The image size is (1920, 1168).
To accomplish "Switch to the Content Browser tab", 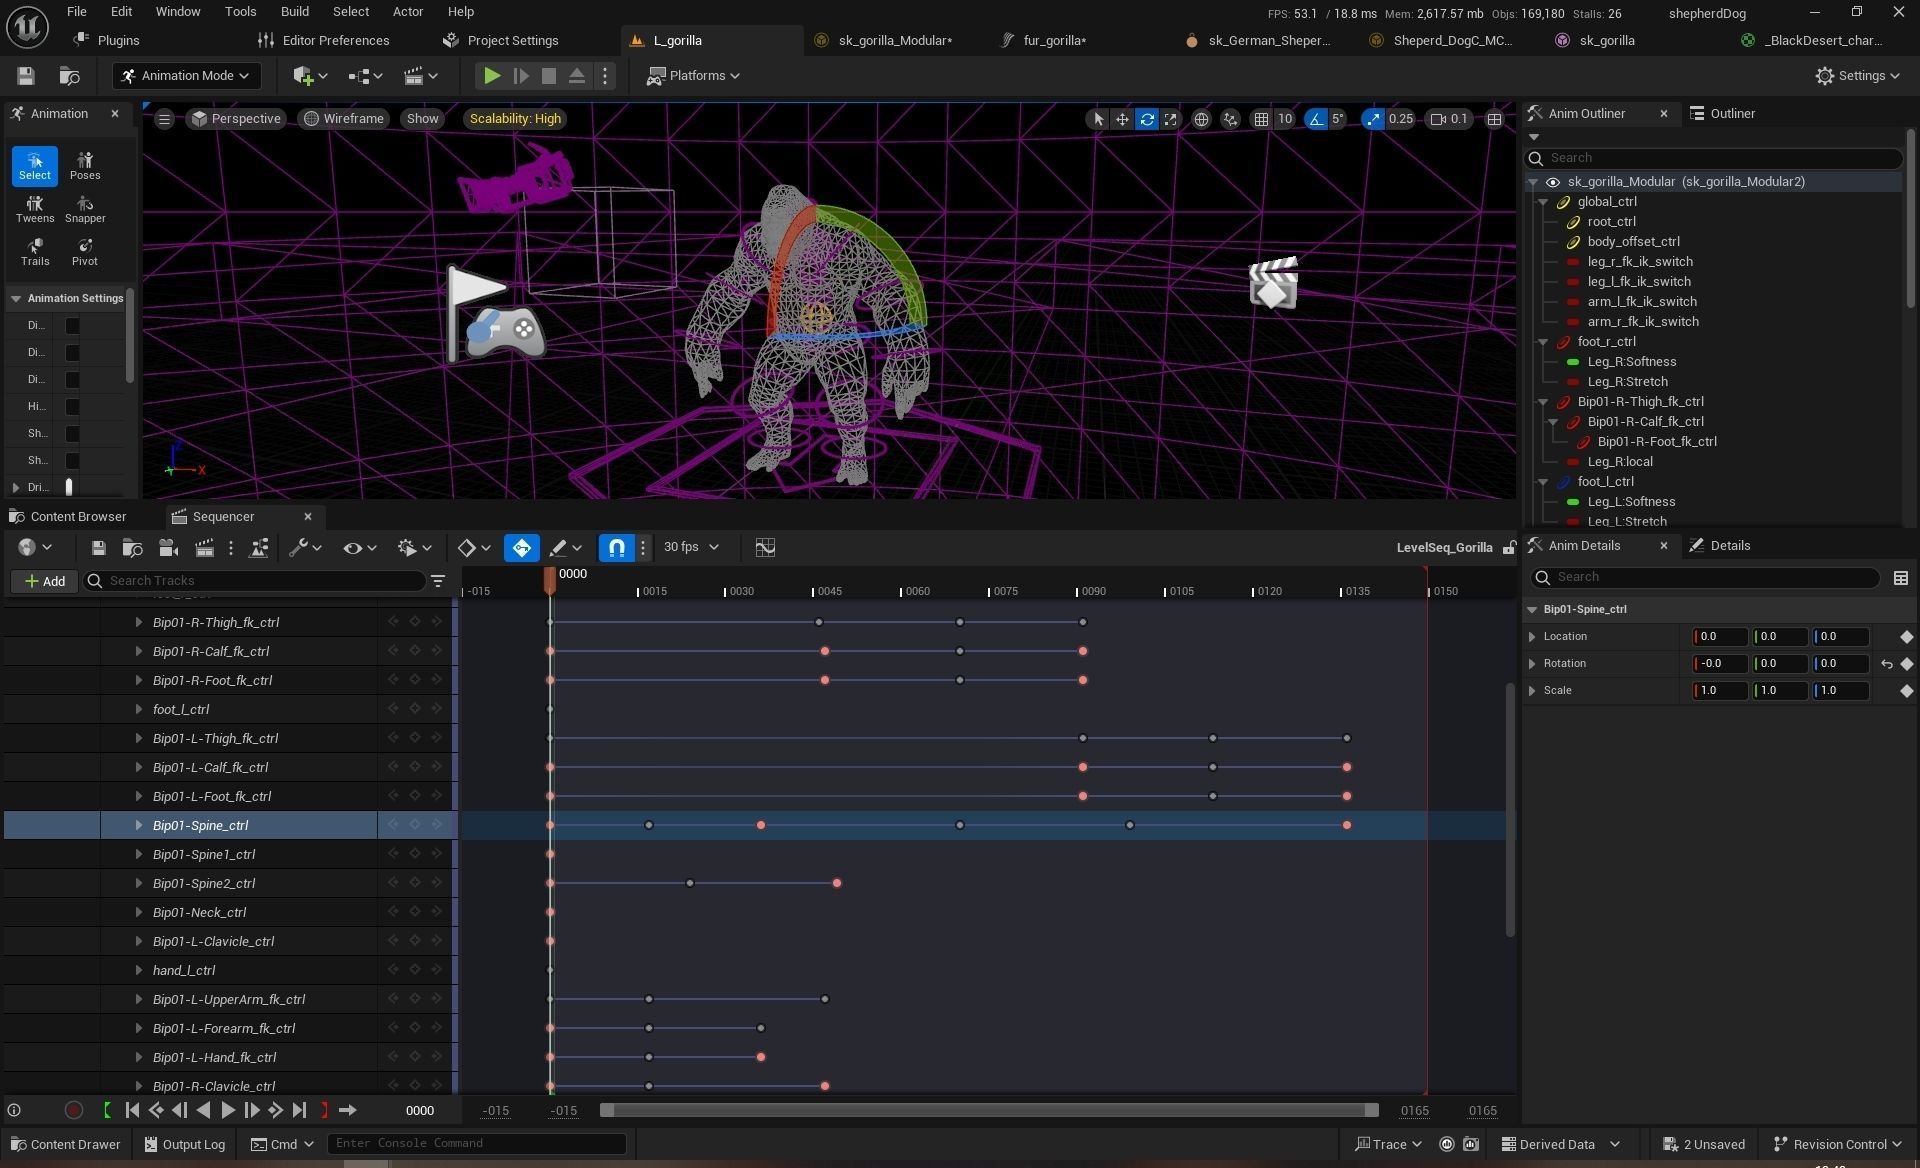I will pos(78,517).
